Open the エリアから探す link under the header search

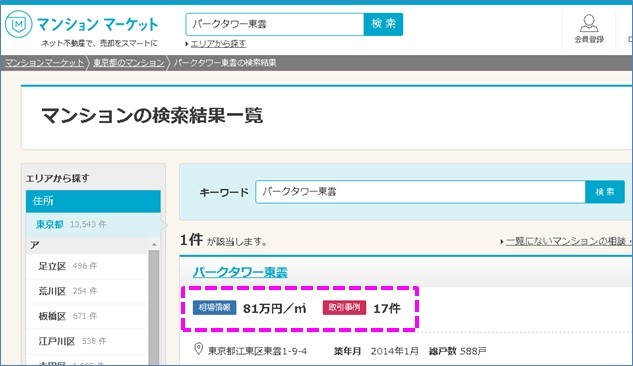[218, 44]
